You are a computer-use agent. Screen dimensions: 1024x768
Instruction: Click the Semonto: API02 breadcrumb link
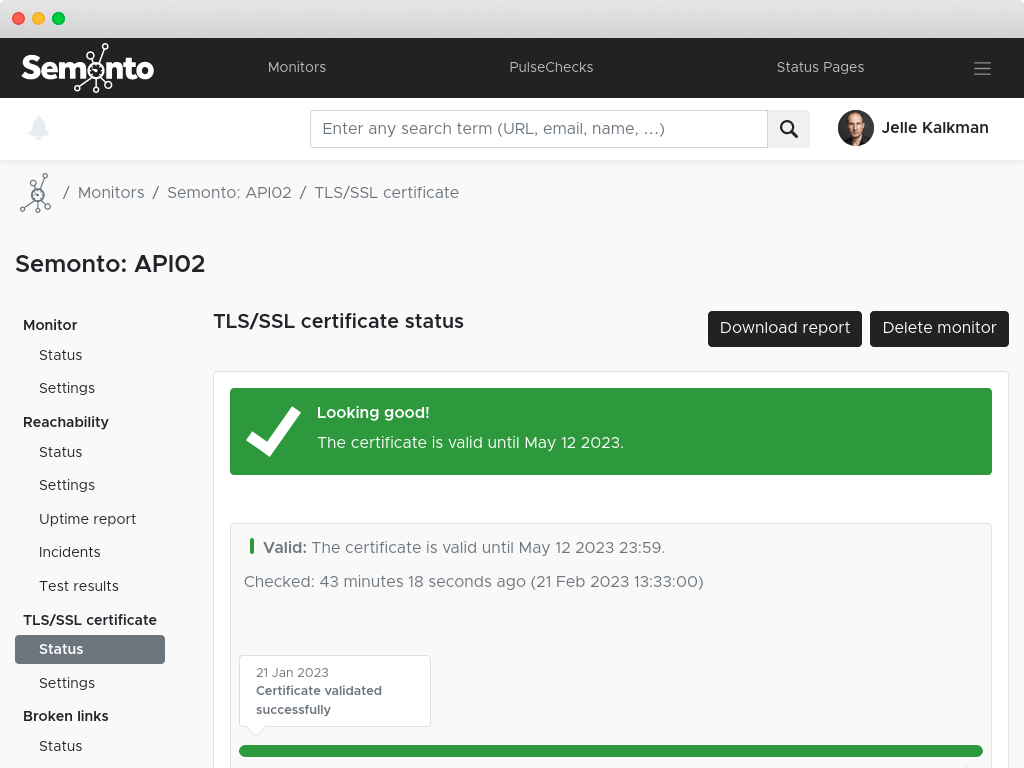(x=229, y=192)
